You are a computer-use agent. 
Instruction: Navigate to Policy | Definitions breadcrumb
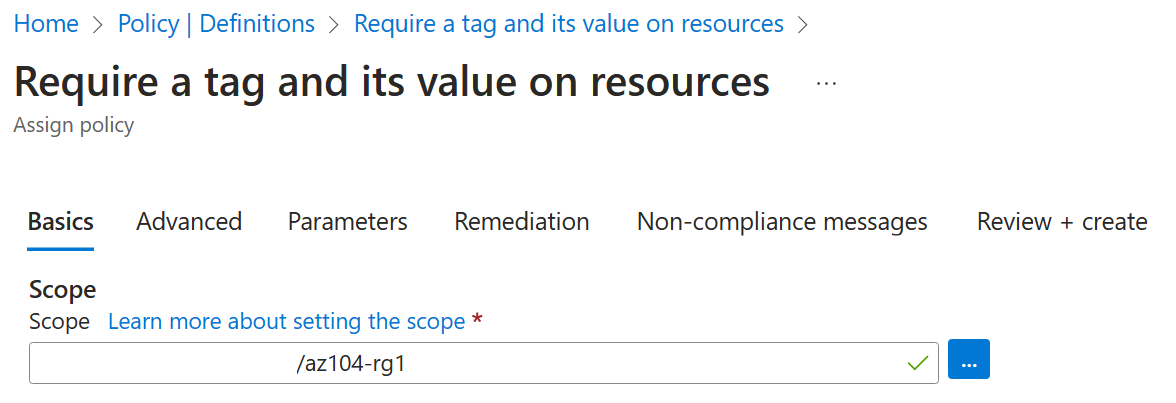coord(216,24)
